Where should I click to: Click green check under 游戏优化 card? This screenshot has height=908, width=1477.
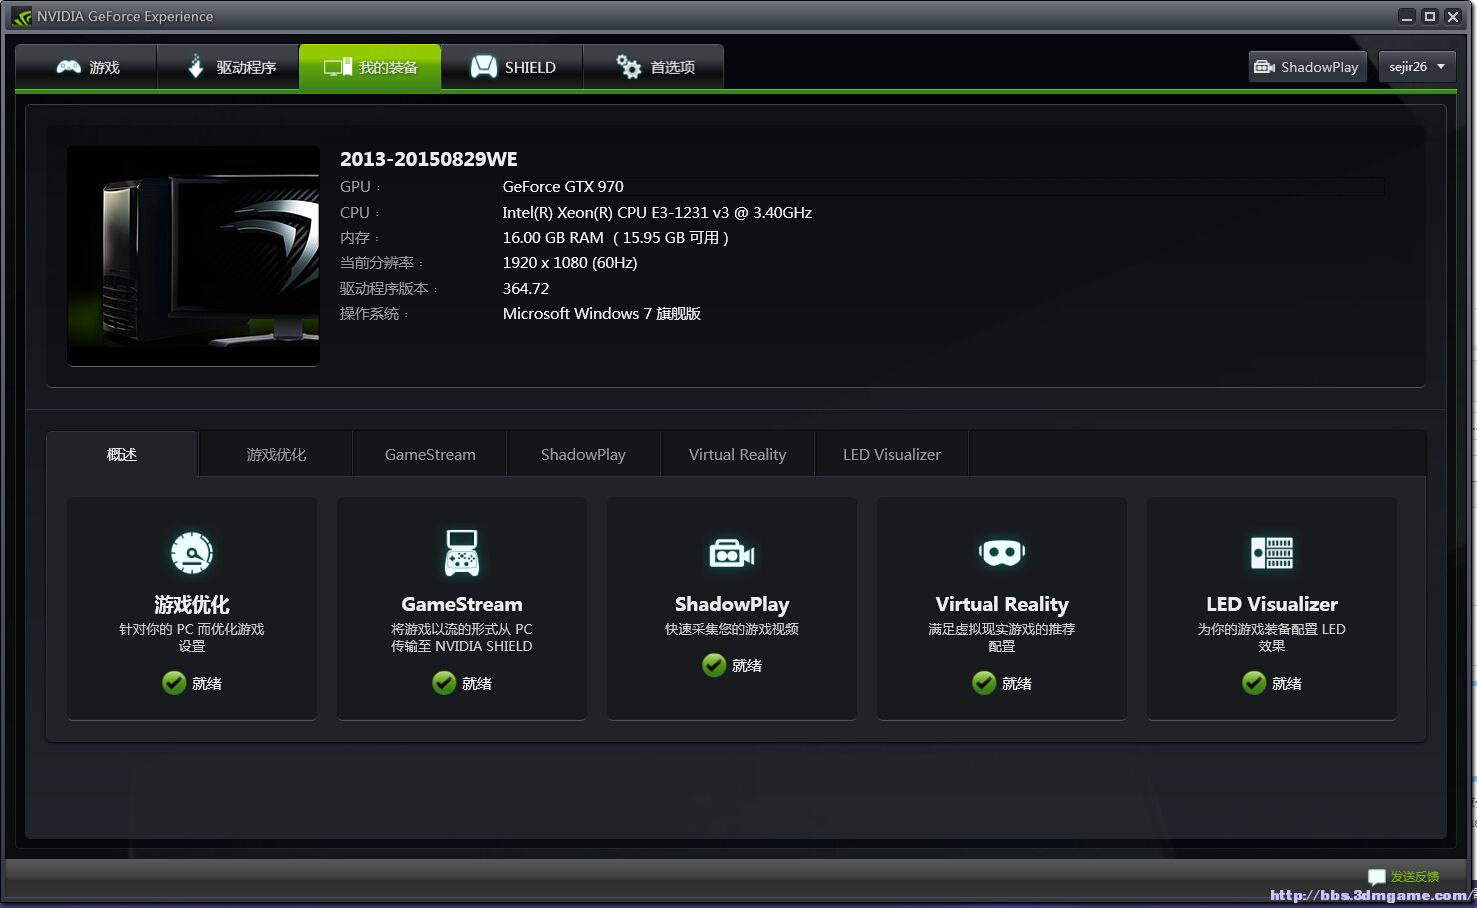174,683
